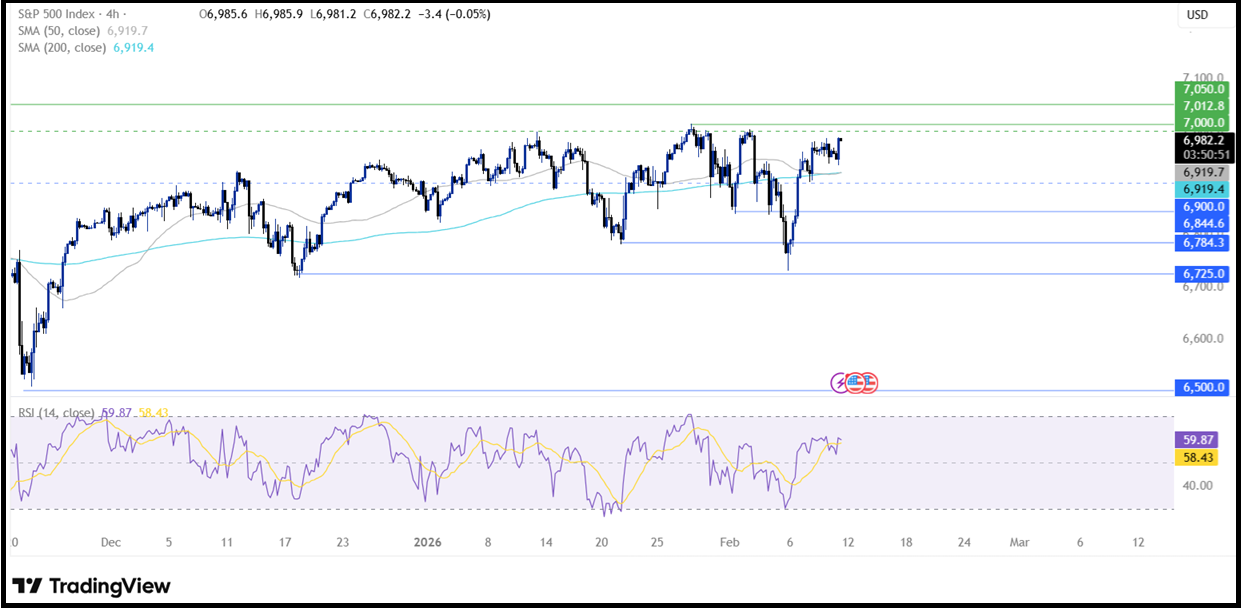Open the USD currency selector

point(1198,14)
